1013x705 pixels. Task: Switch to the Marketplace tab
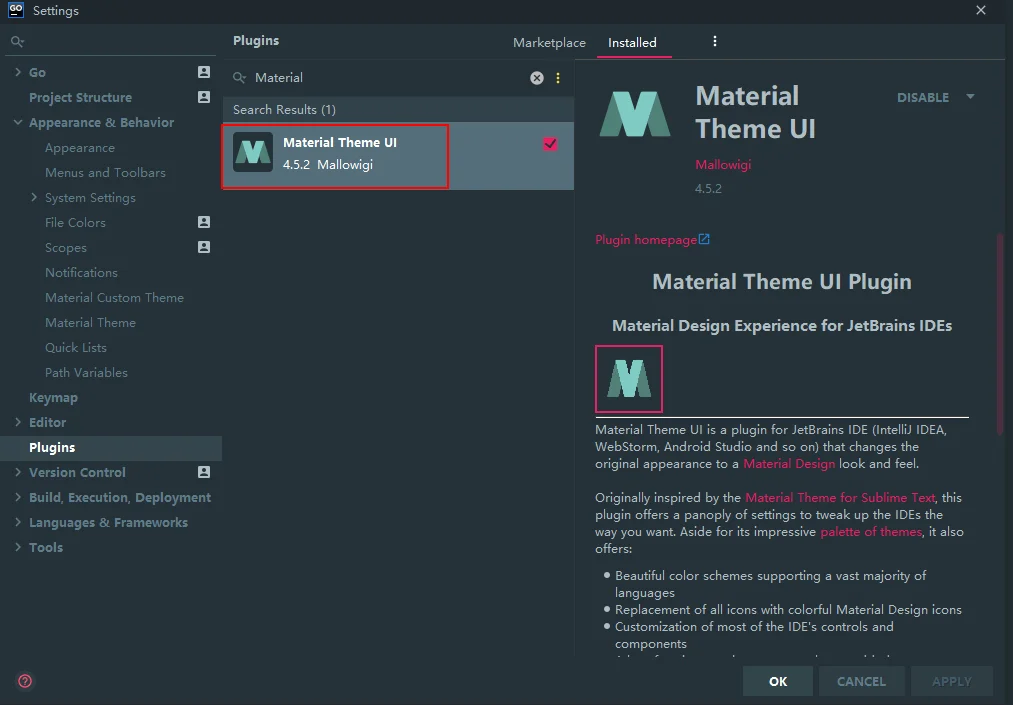click(x=549, y=43)
